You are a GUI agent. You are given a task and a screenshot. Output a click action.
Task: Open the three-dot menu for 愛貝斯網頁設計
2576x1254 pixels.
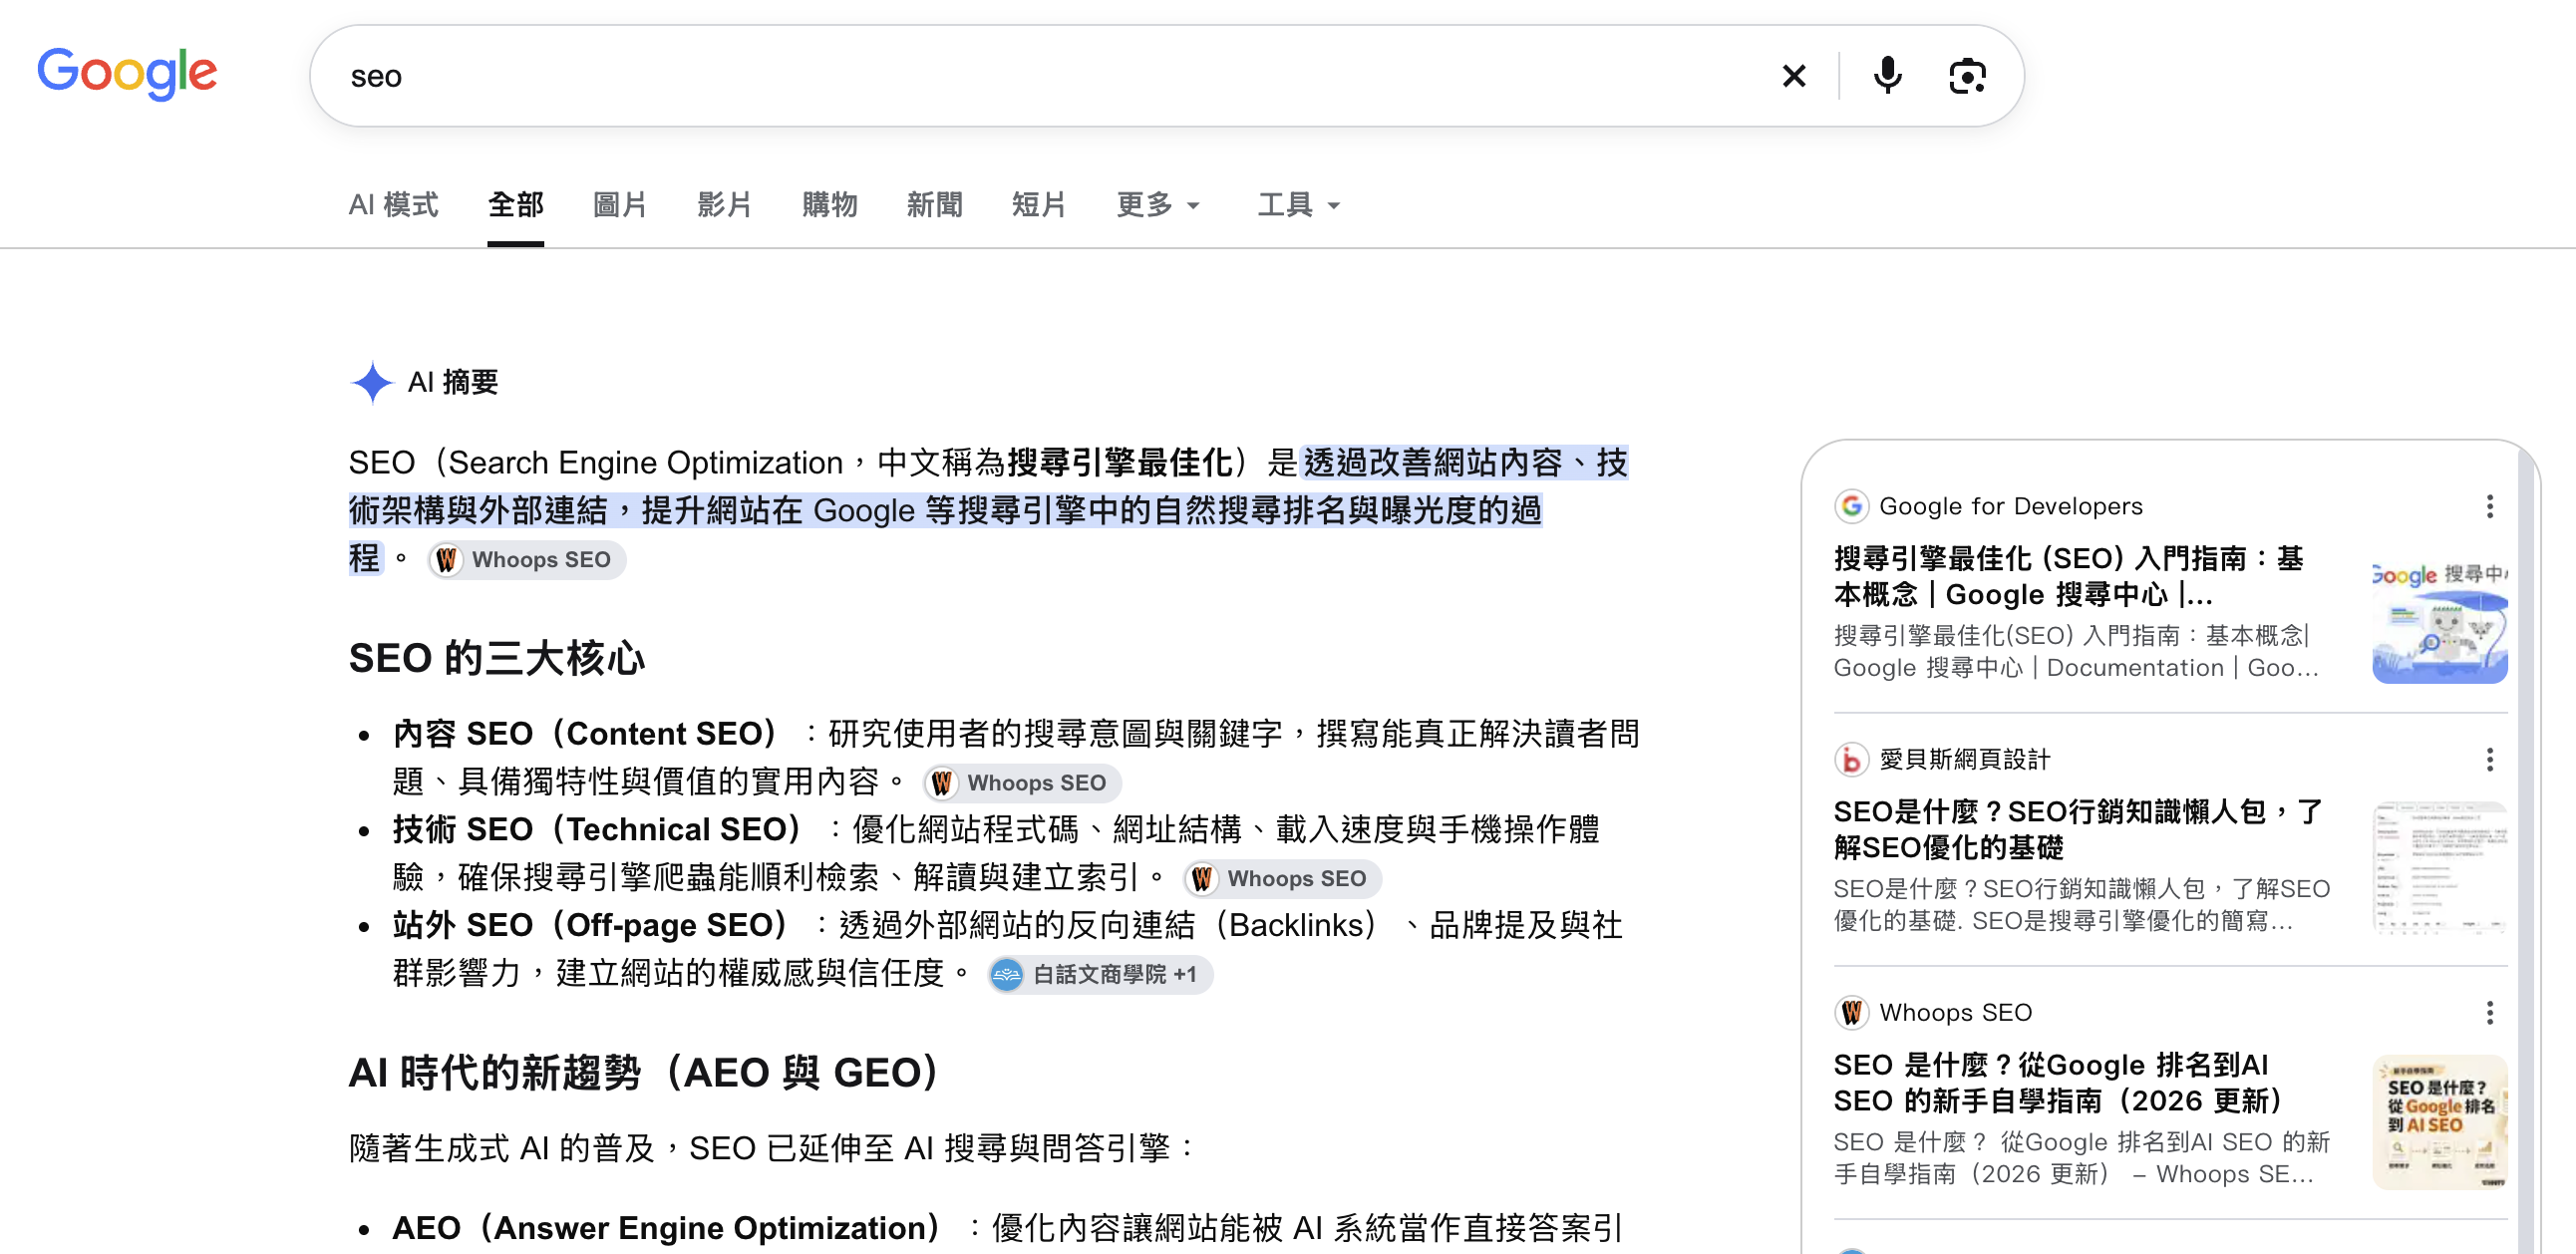click(x=2489, y=760)
